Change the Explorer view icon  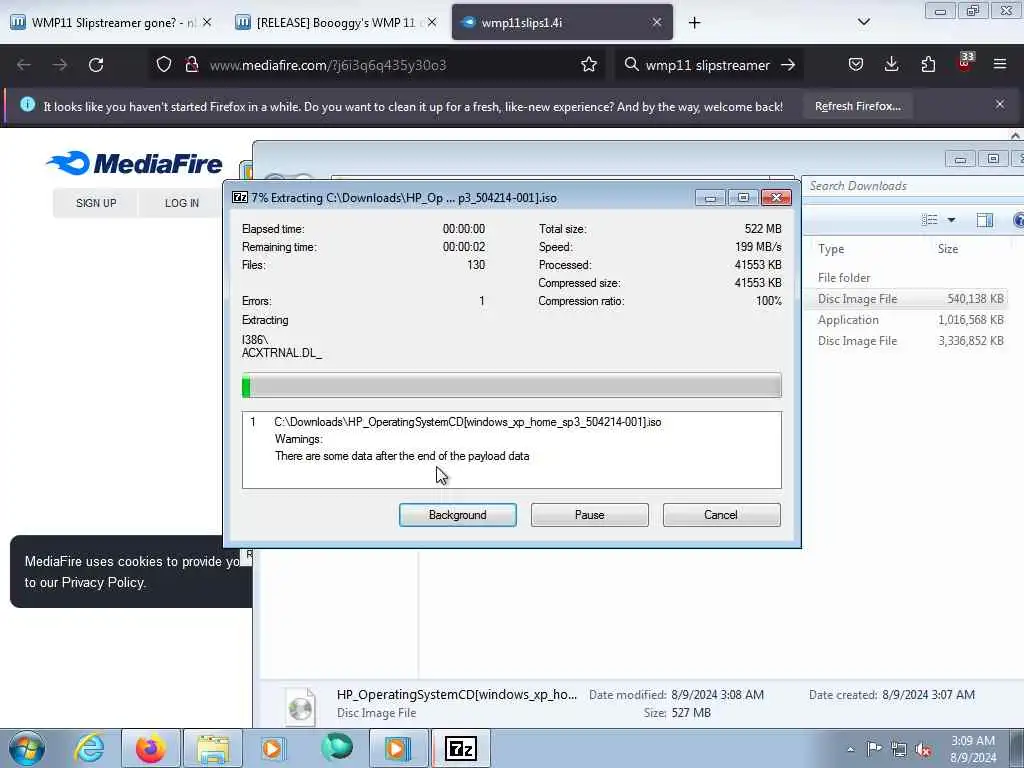(x=929, y=220)
